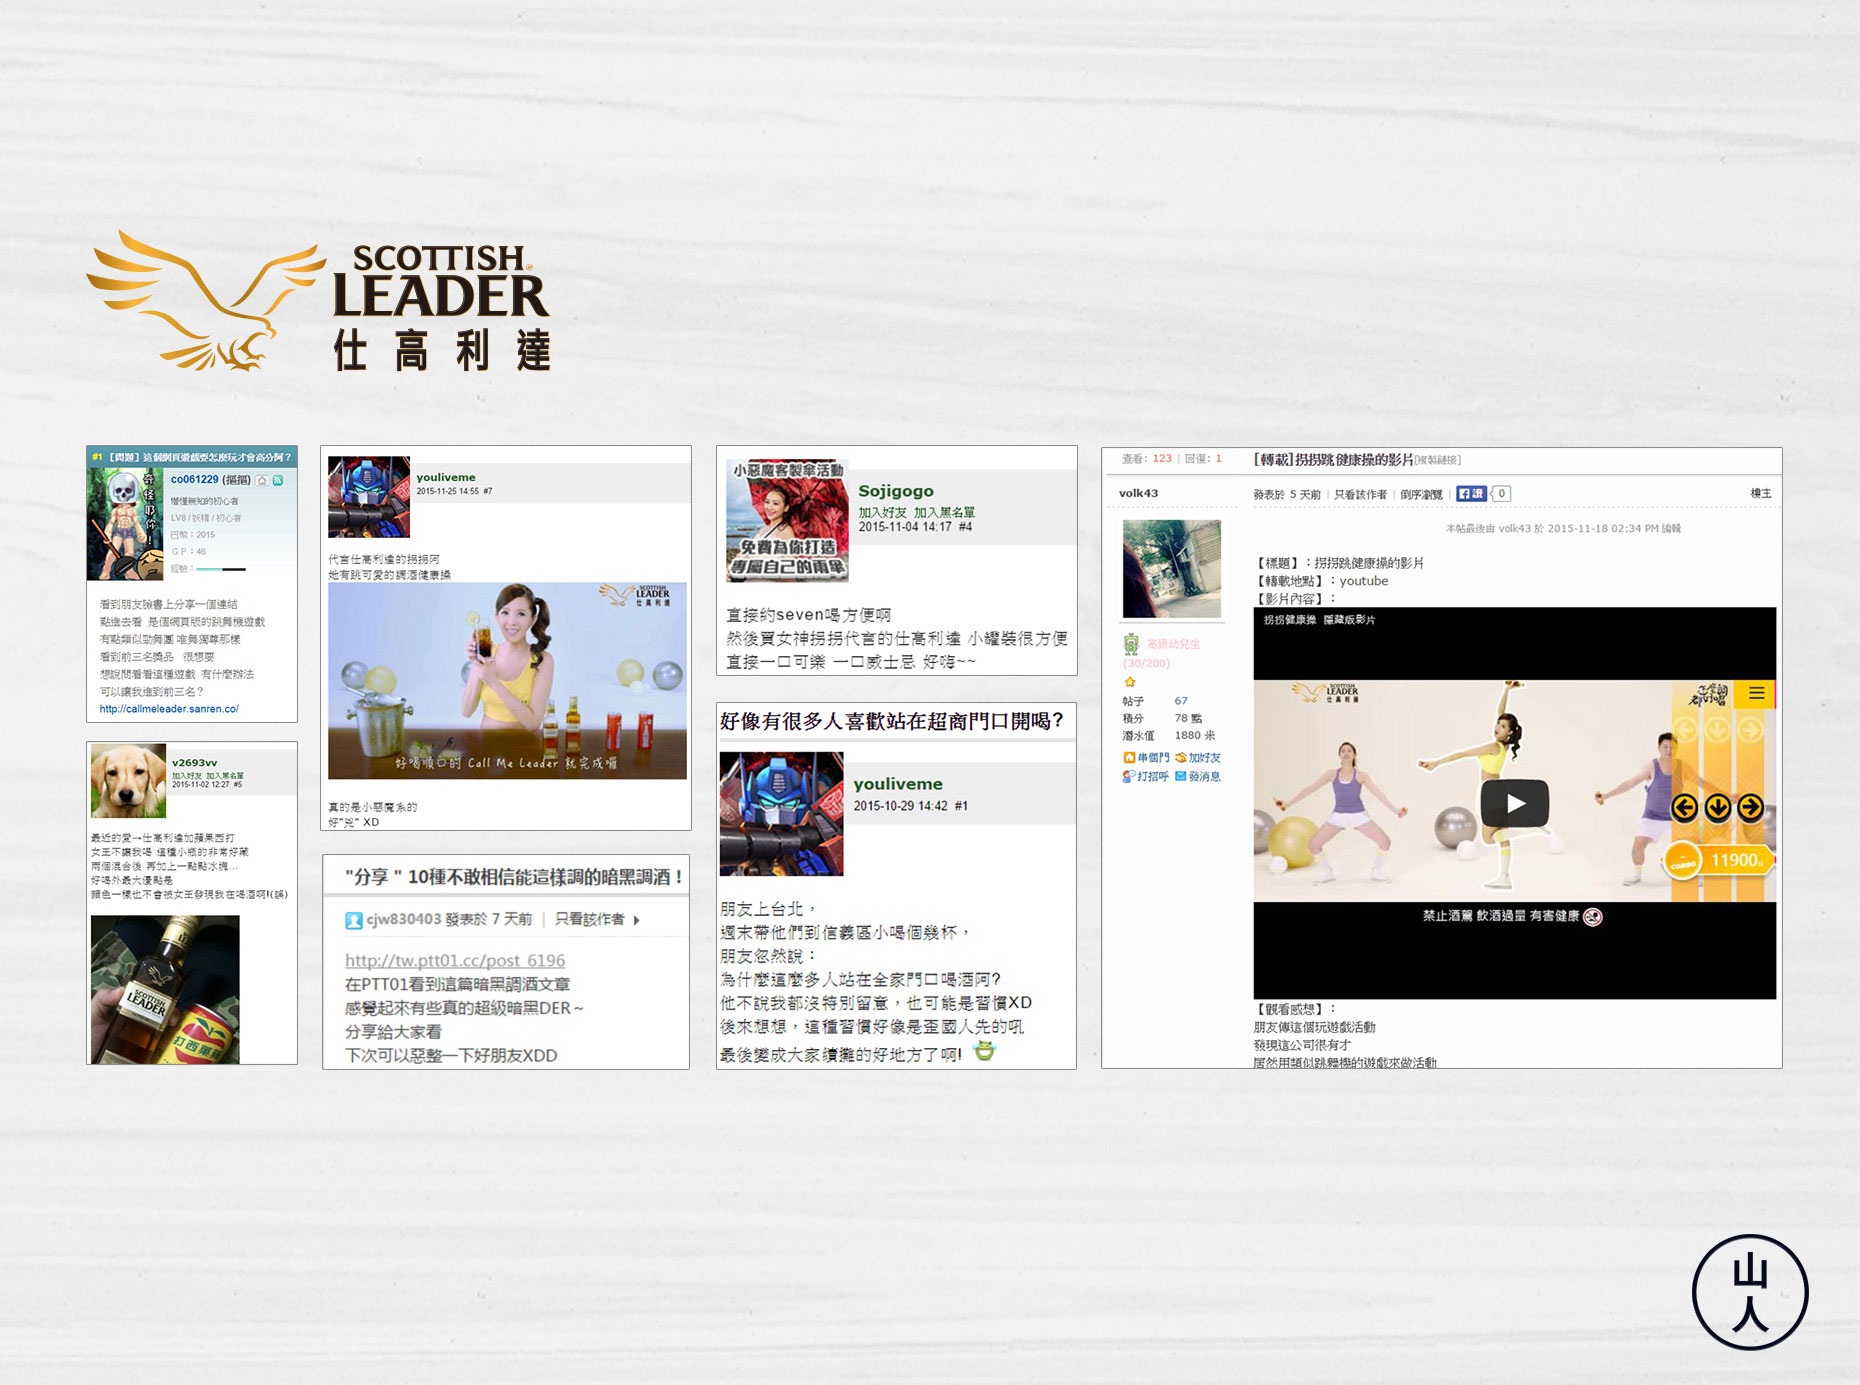This screenshot has width=1860, height=1385.
Task: Click the experience bar under GP: 46
Action: (220, 569)
